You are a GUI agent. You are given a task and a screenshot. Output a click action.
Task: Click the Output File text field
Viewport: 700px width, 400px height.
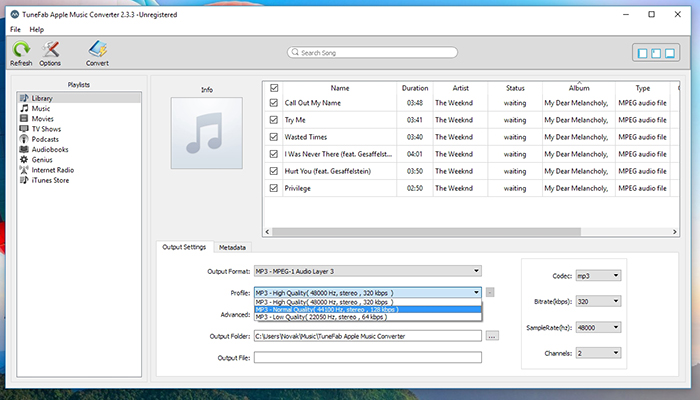368,357
